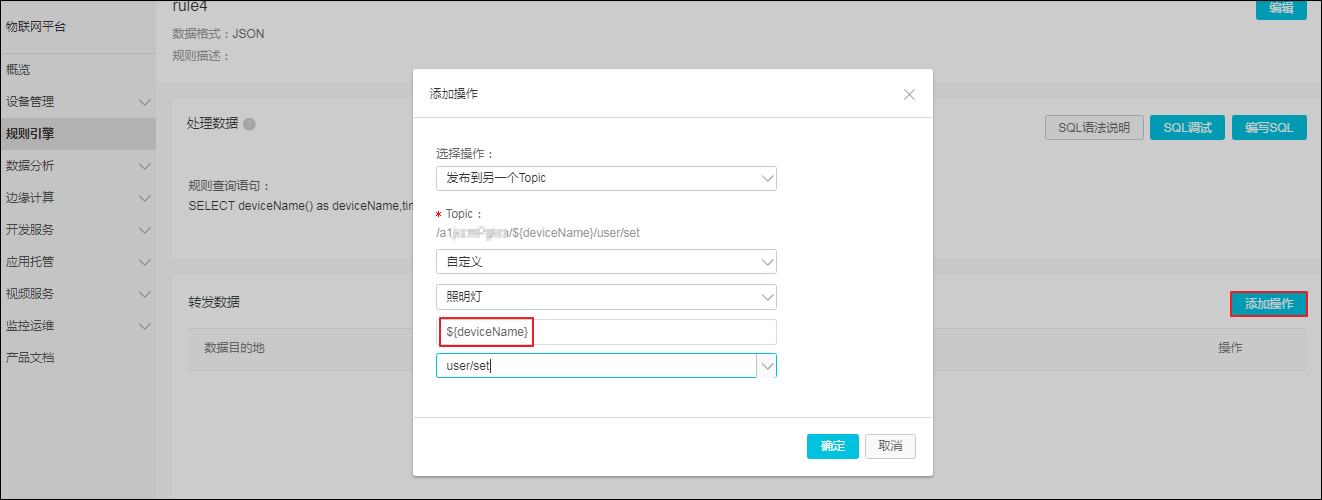Viewport: 1322px width, 500px height.
Task: Click the 物联网平台 sidebar title
Action: click(x=36, y=27)
